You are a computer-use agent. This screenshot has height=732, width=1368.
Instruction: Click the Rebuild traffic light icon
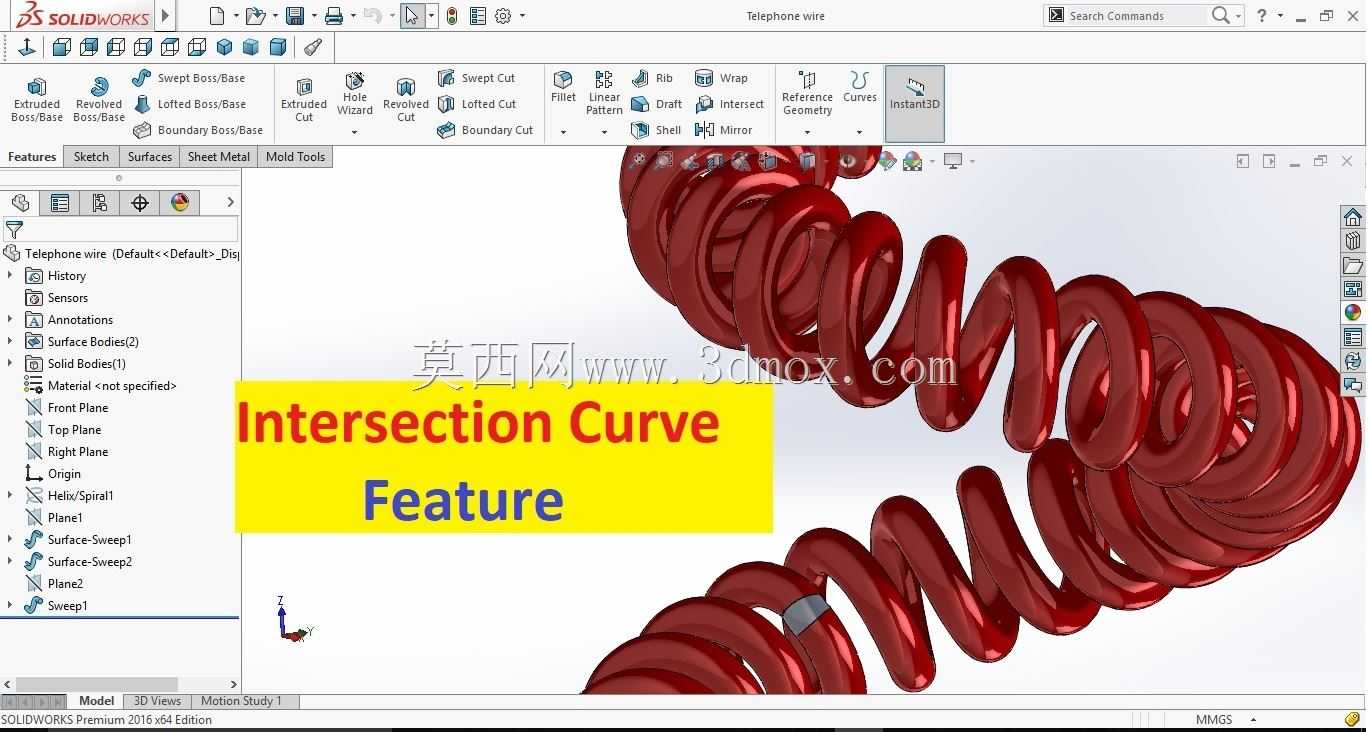452,16
